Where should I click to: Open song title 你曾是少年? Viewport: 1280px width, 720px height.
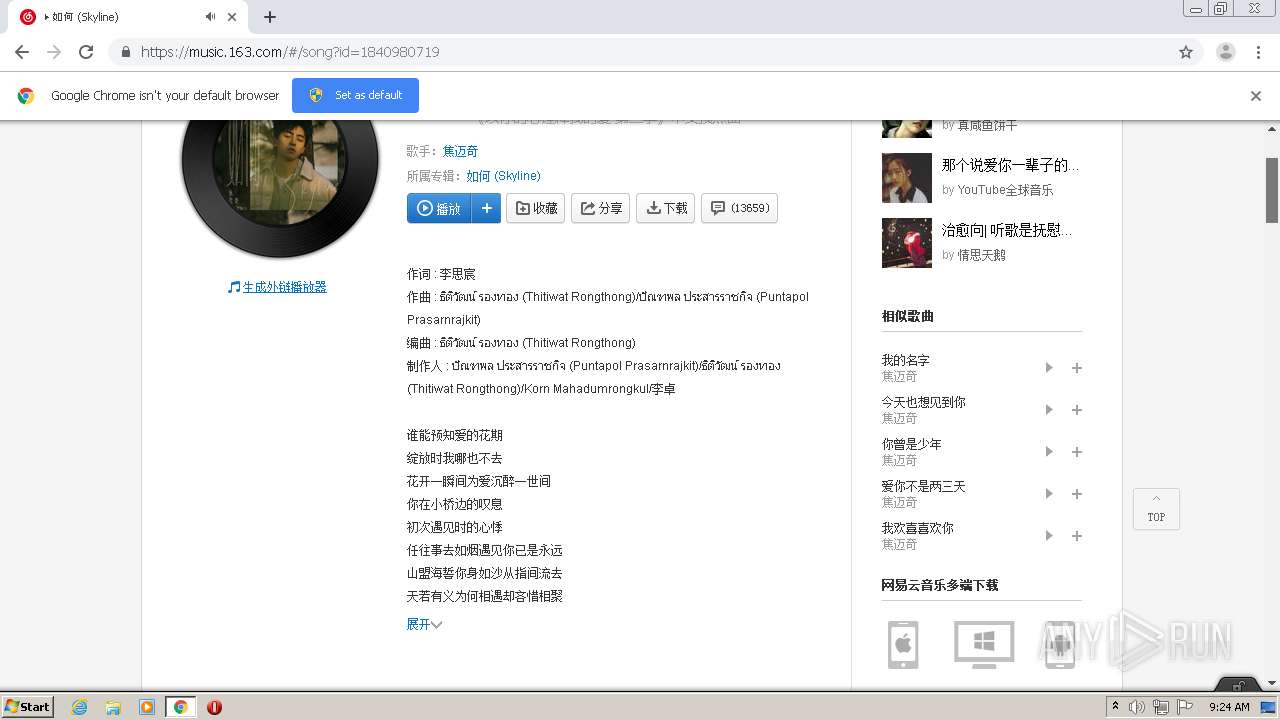[x=911, y=444]
